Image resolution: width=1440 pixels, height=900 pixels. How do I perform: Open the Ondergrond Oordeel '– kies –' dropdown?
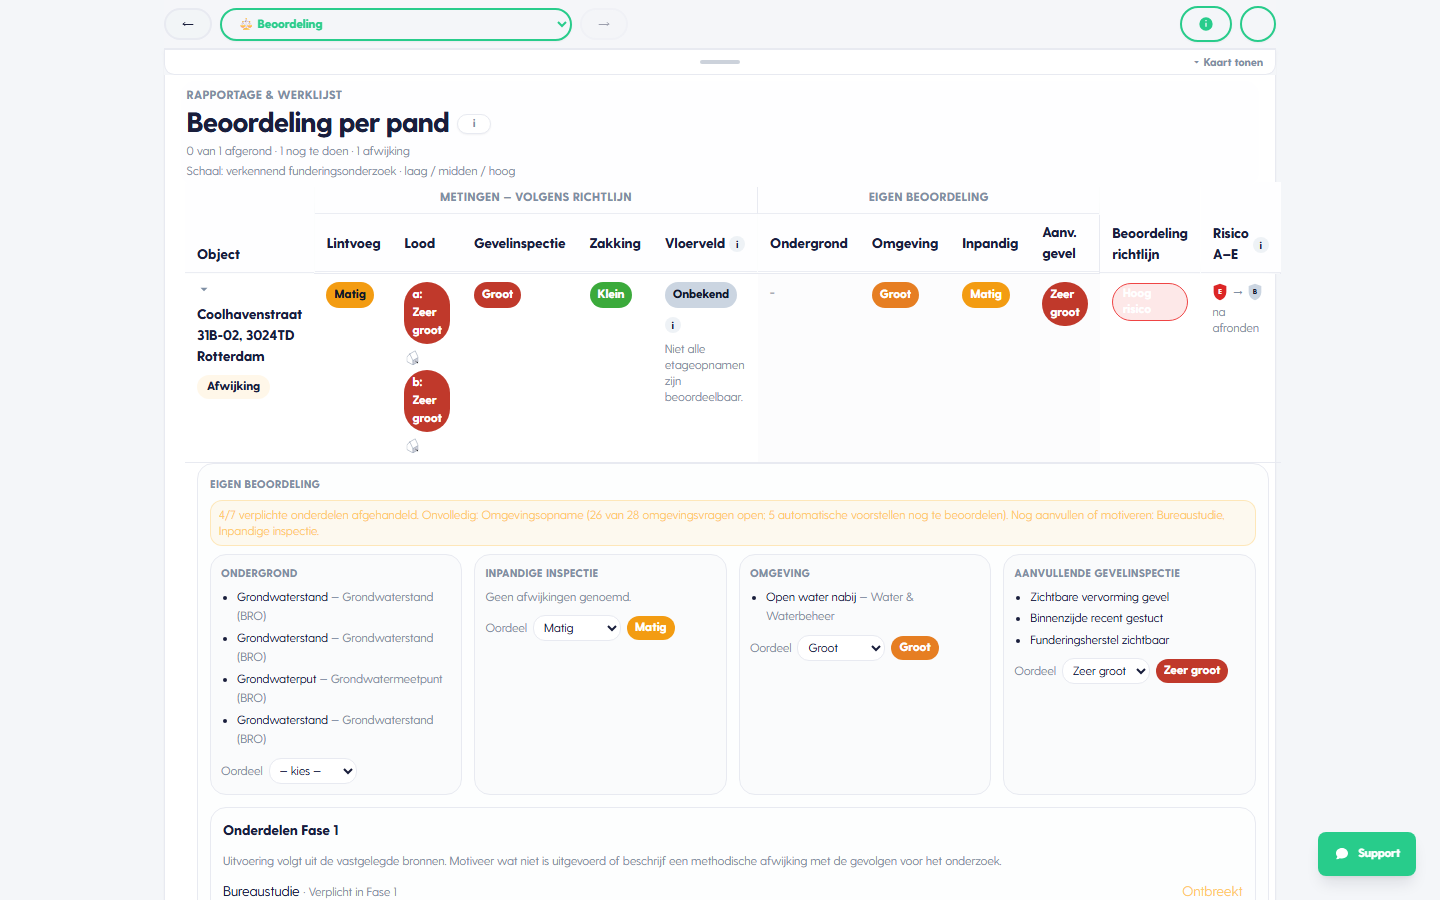coord(313,771)
